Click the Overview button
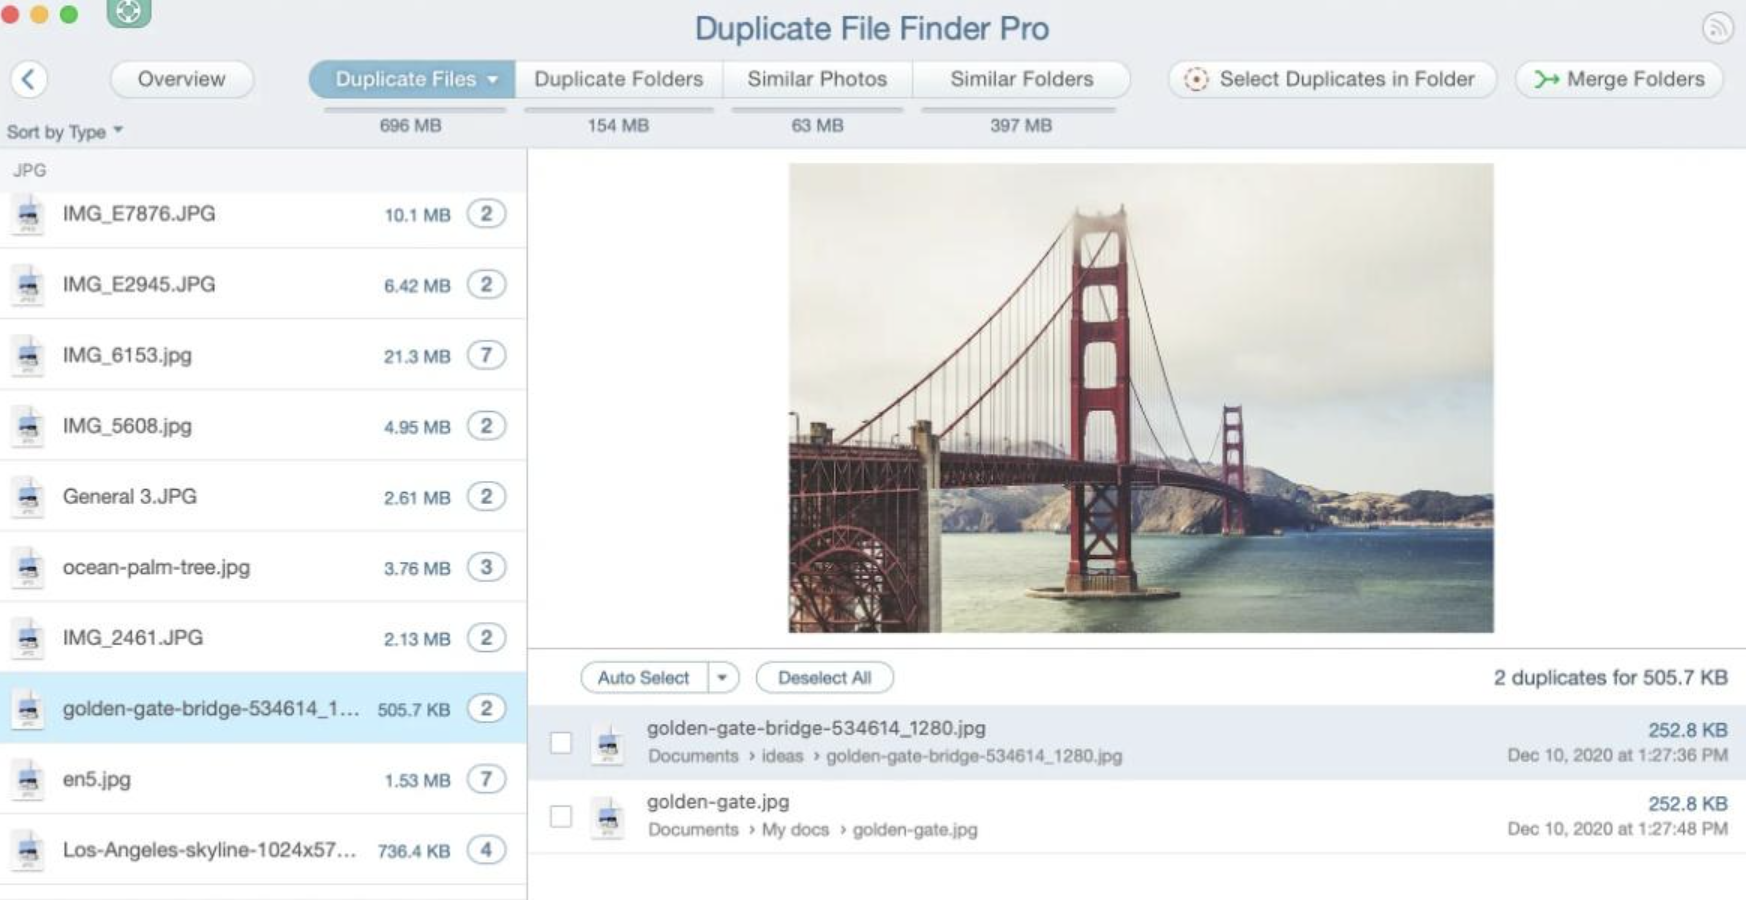The image size is (1746, 900). [x=181, y=79]
